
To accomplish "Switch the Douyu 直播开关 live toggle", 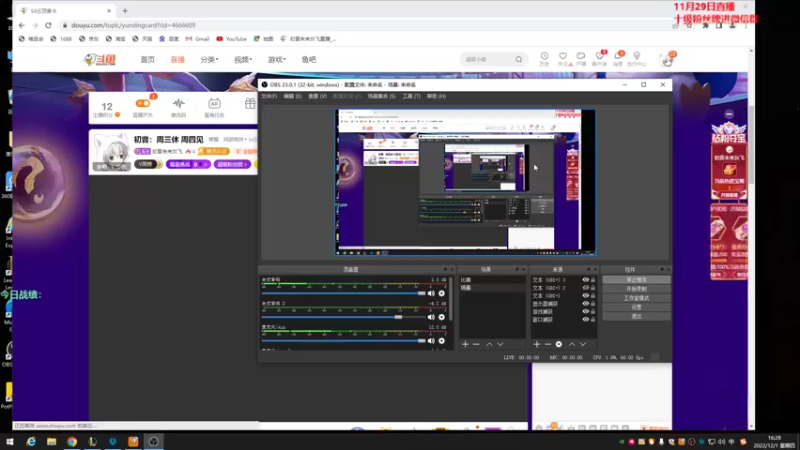I will [x=143, y=104].
